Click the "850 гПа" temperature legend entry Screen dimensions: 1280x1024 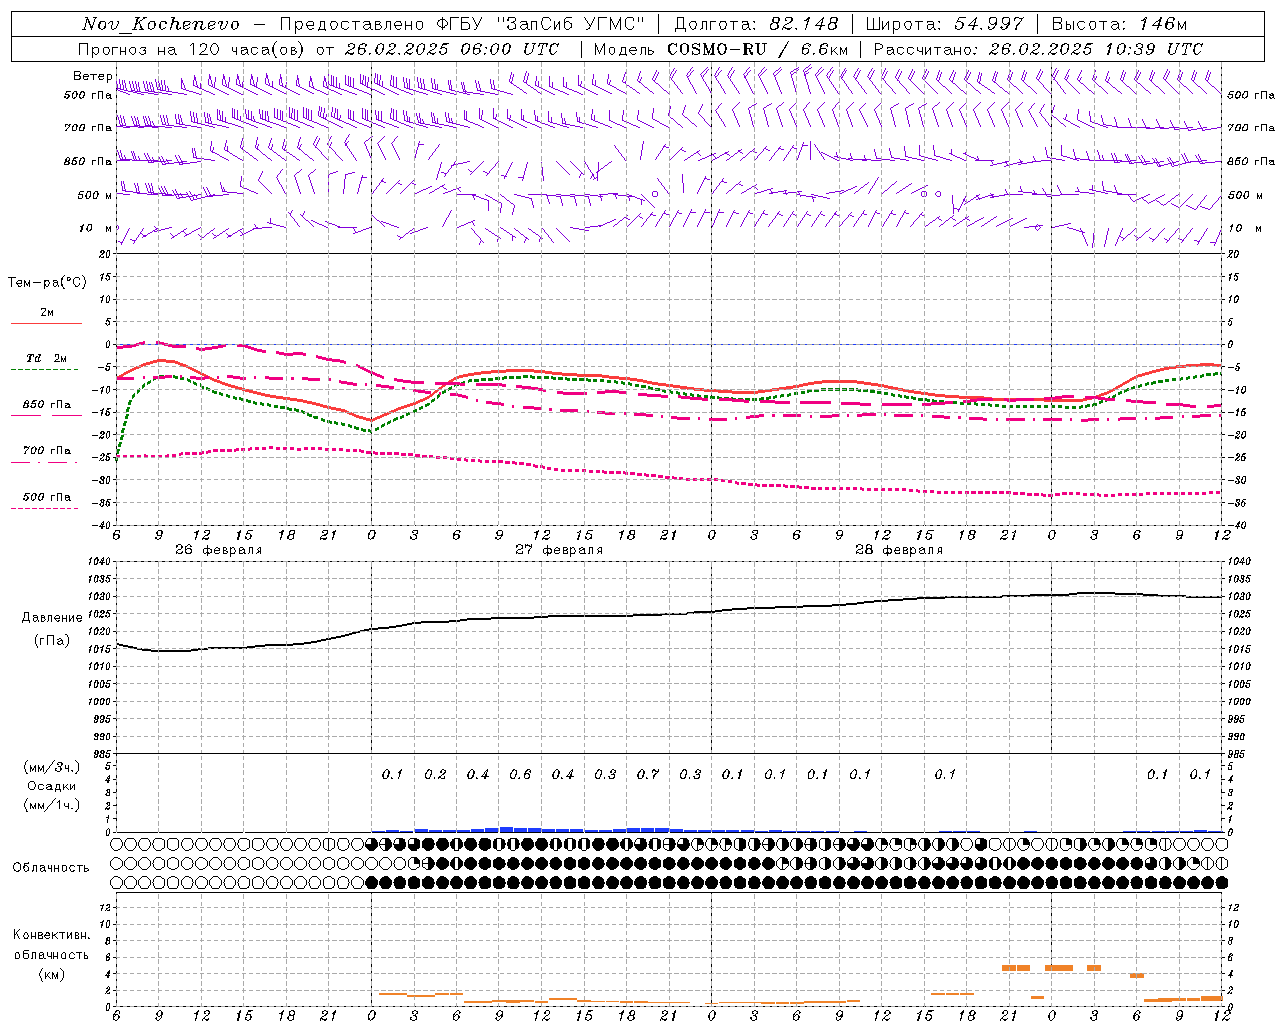pyautogui.click(x=47, y=405)
